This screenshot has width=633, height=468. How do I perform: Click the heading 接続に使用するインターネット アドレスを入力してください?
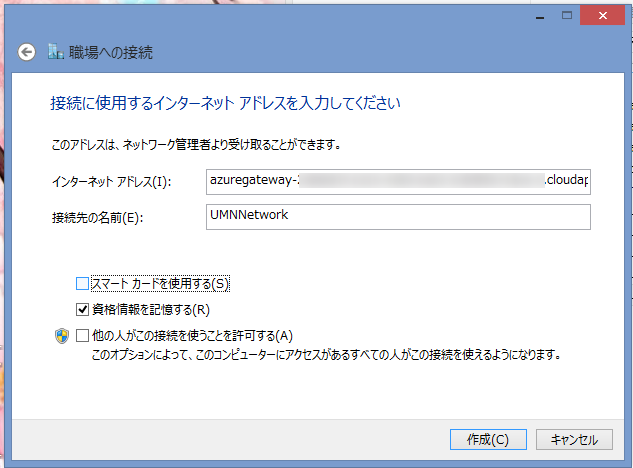[x=225, y=103]
